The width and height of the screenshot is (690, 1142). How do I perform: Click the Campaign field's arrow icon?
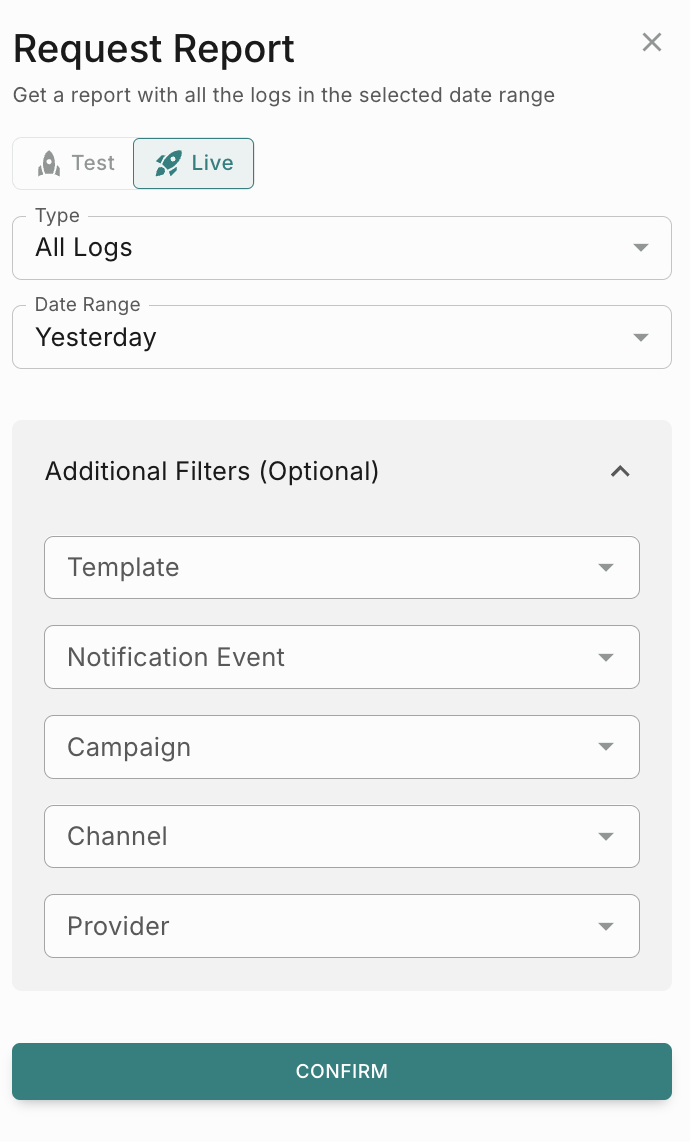[605, 747]
